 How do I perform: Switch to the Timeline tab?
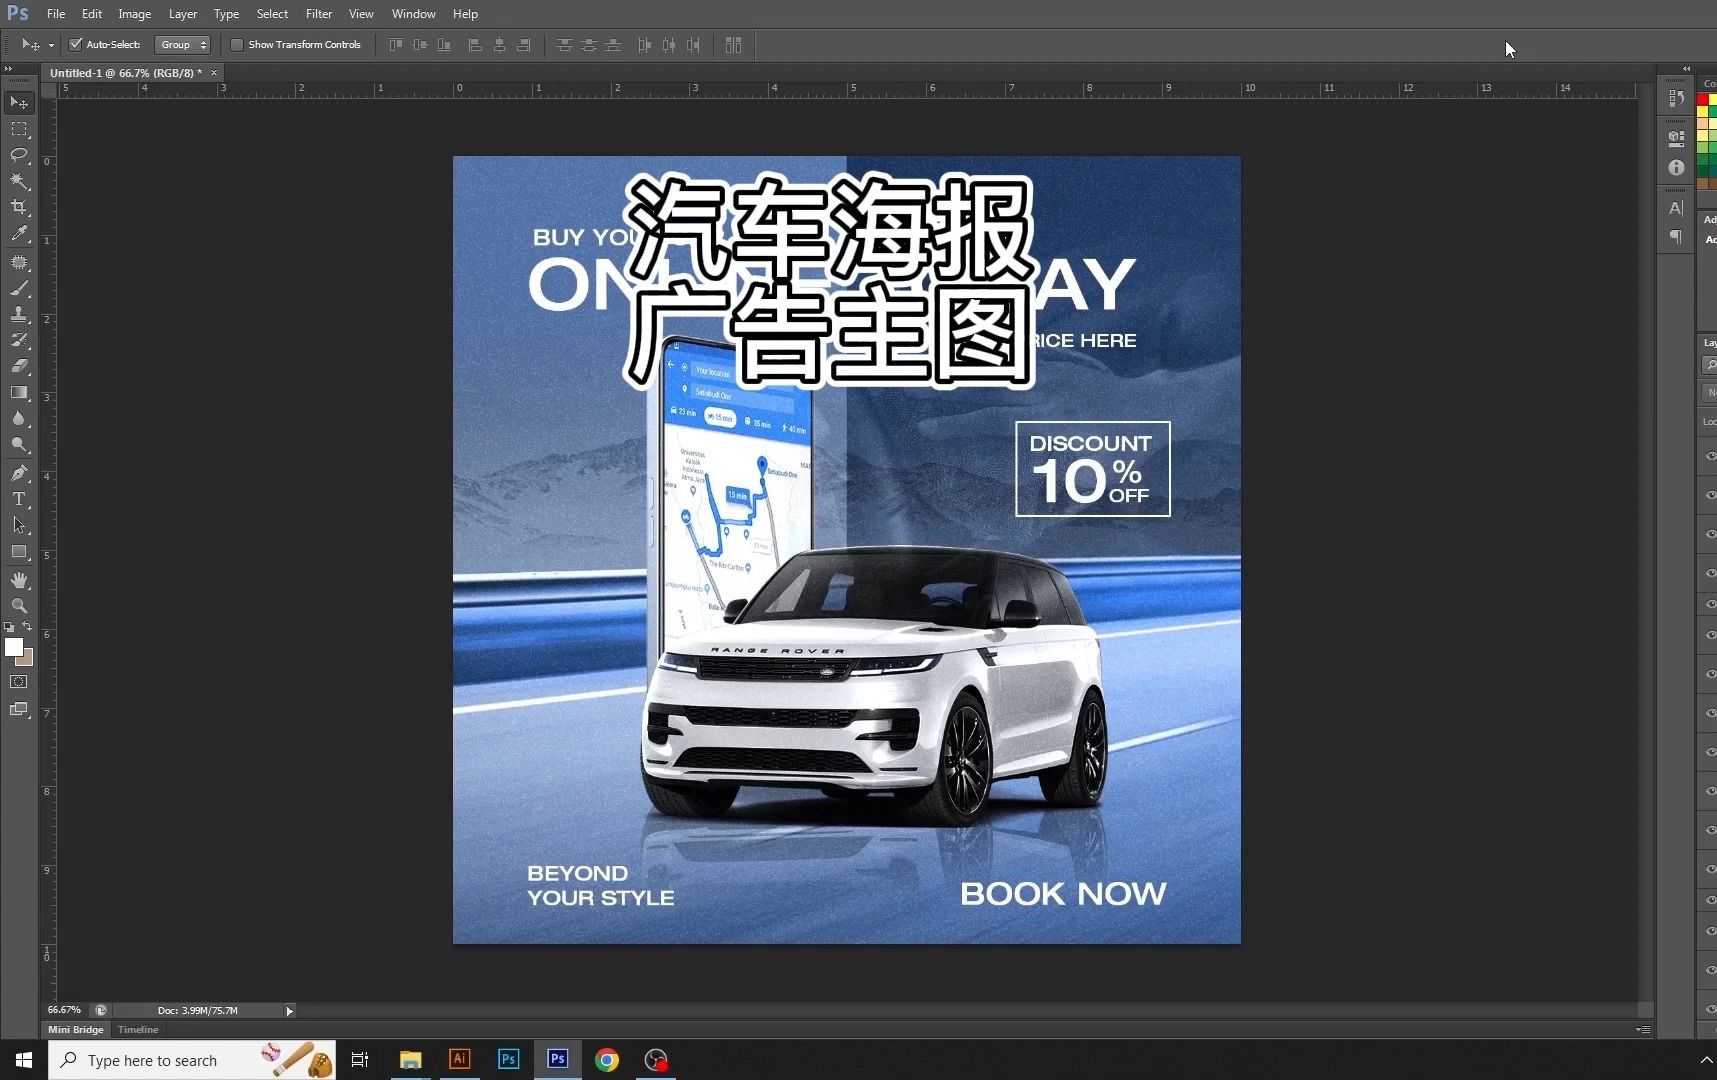click(x=138, y=1030)
